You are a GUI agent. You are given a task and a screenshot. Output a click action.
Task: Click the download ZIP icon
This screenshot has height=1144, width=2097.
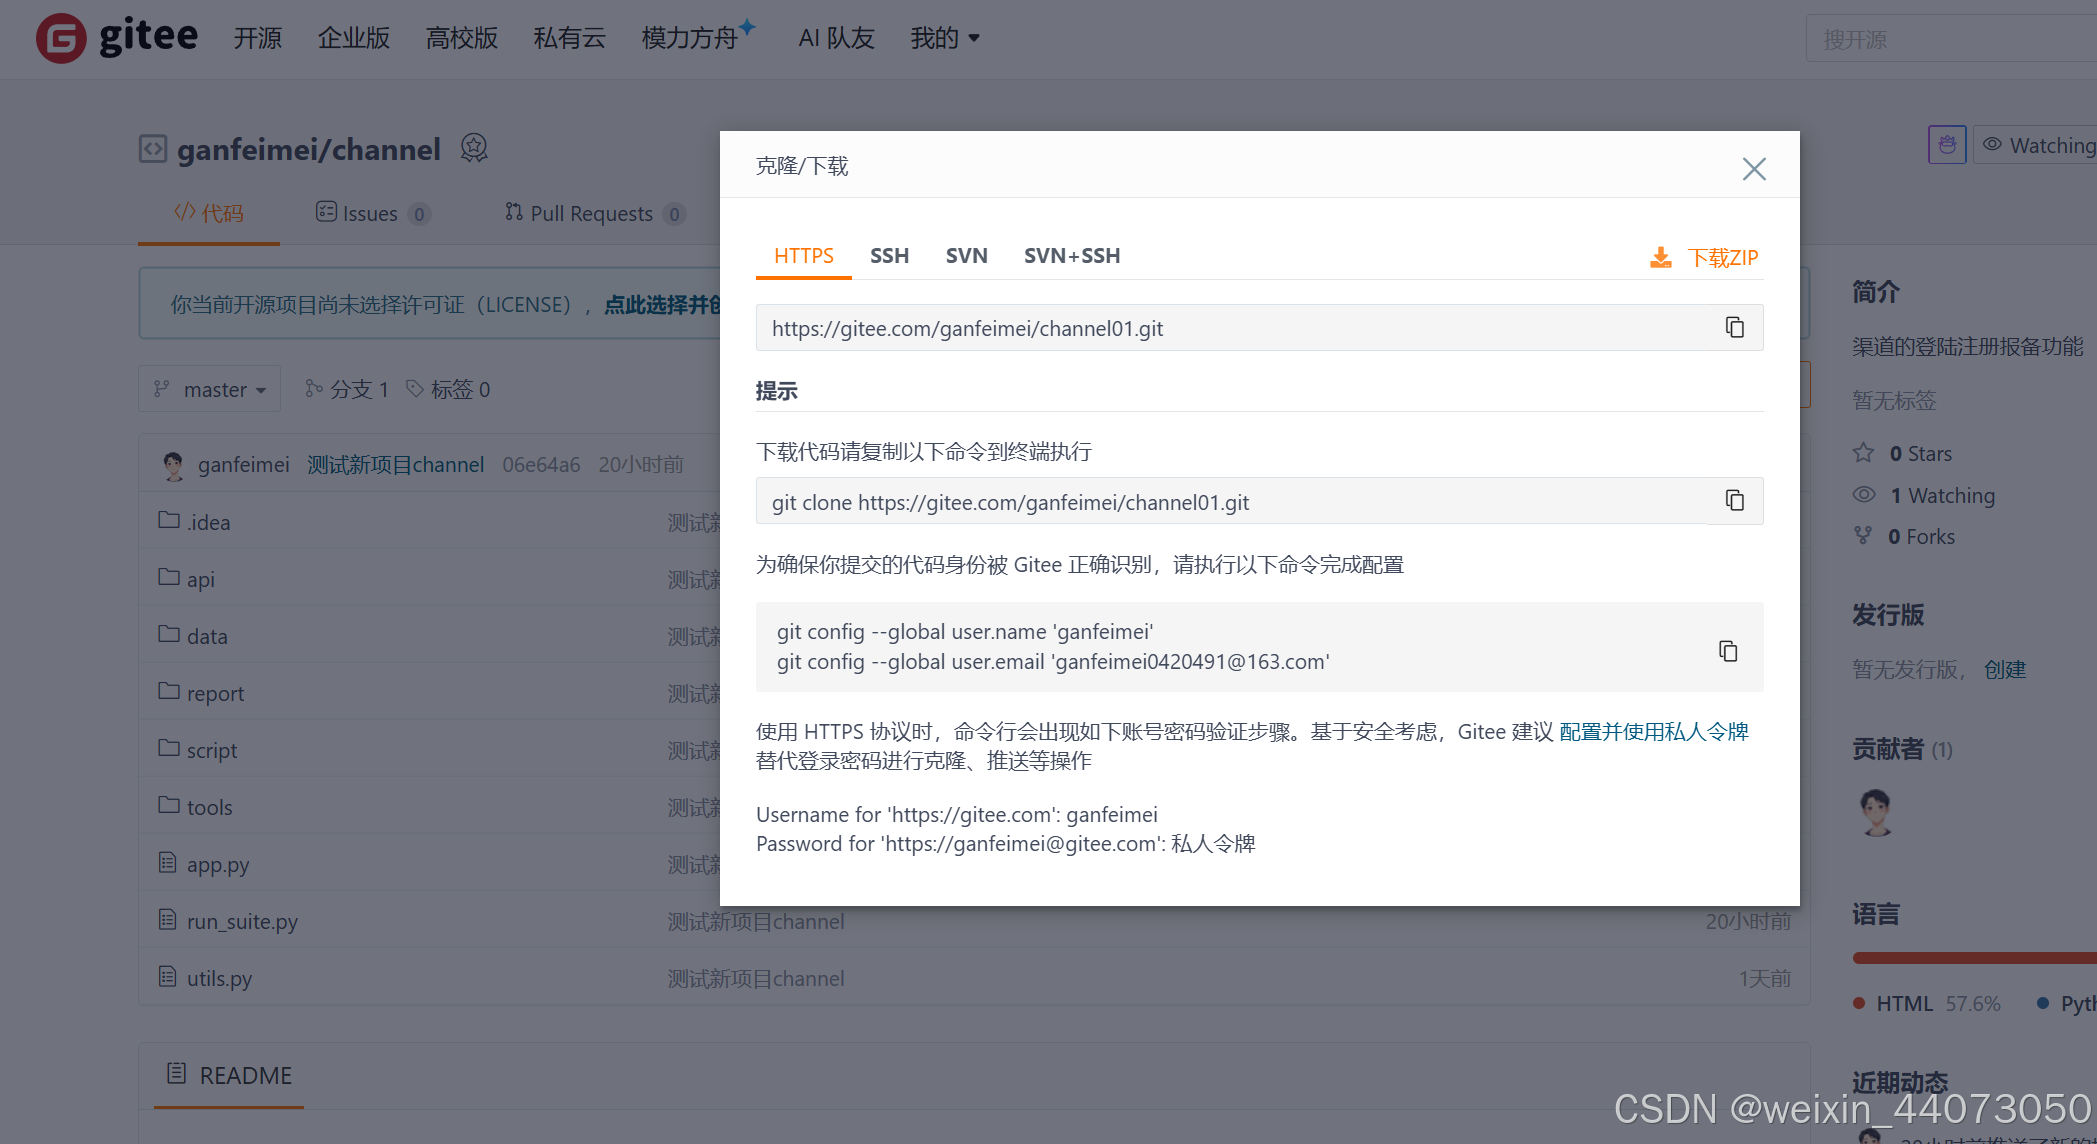tap(1661, 258)
